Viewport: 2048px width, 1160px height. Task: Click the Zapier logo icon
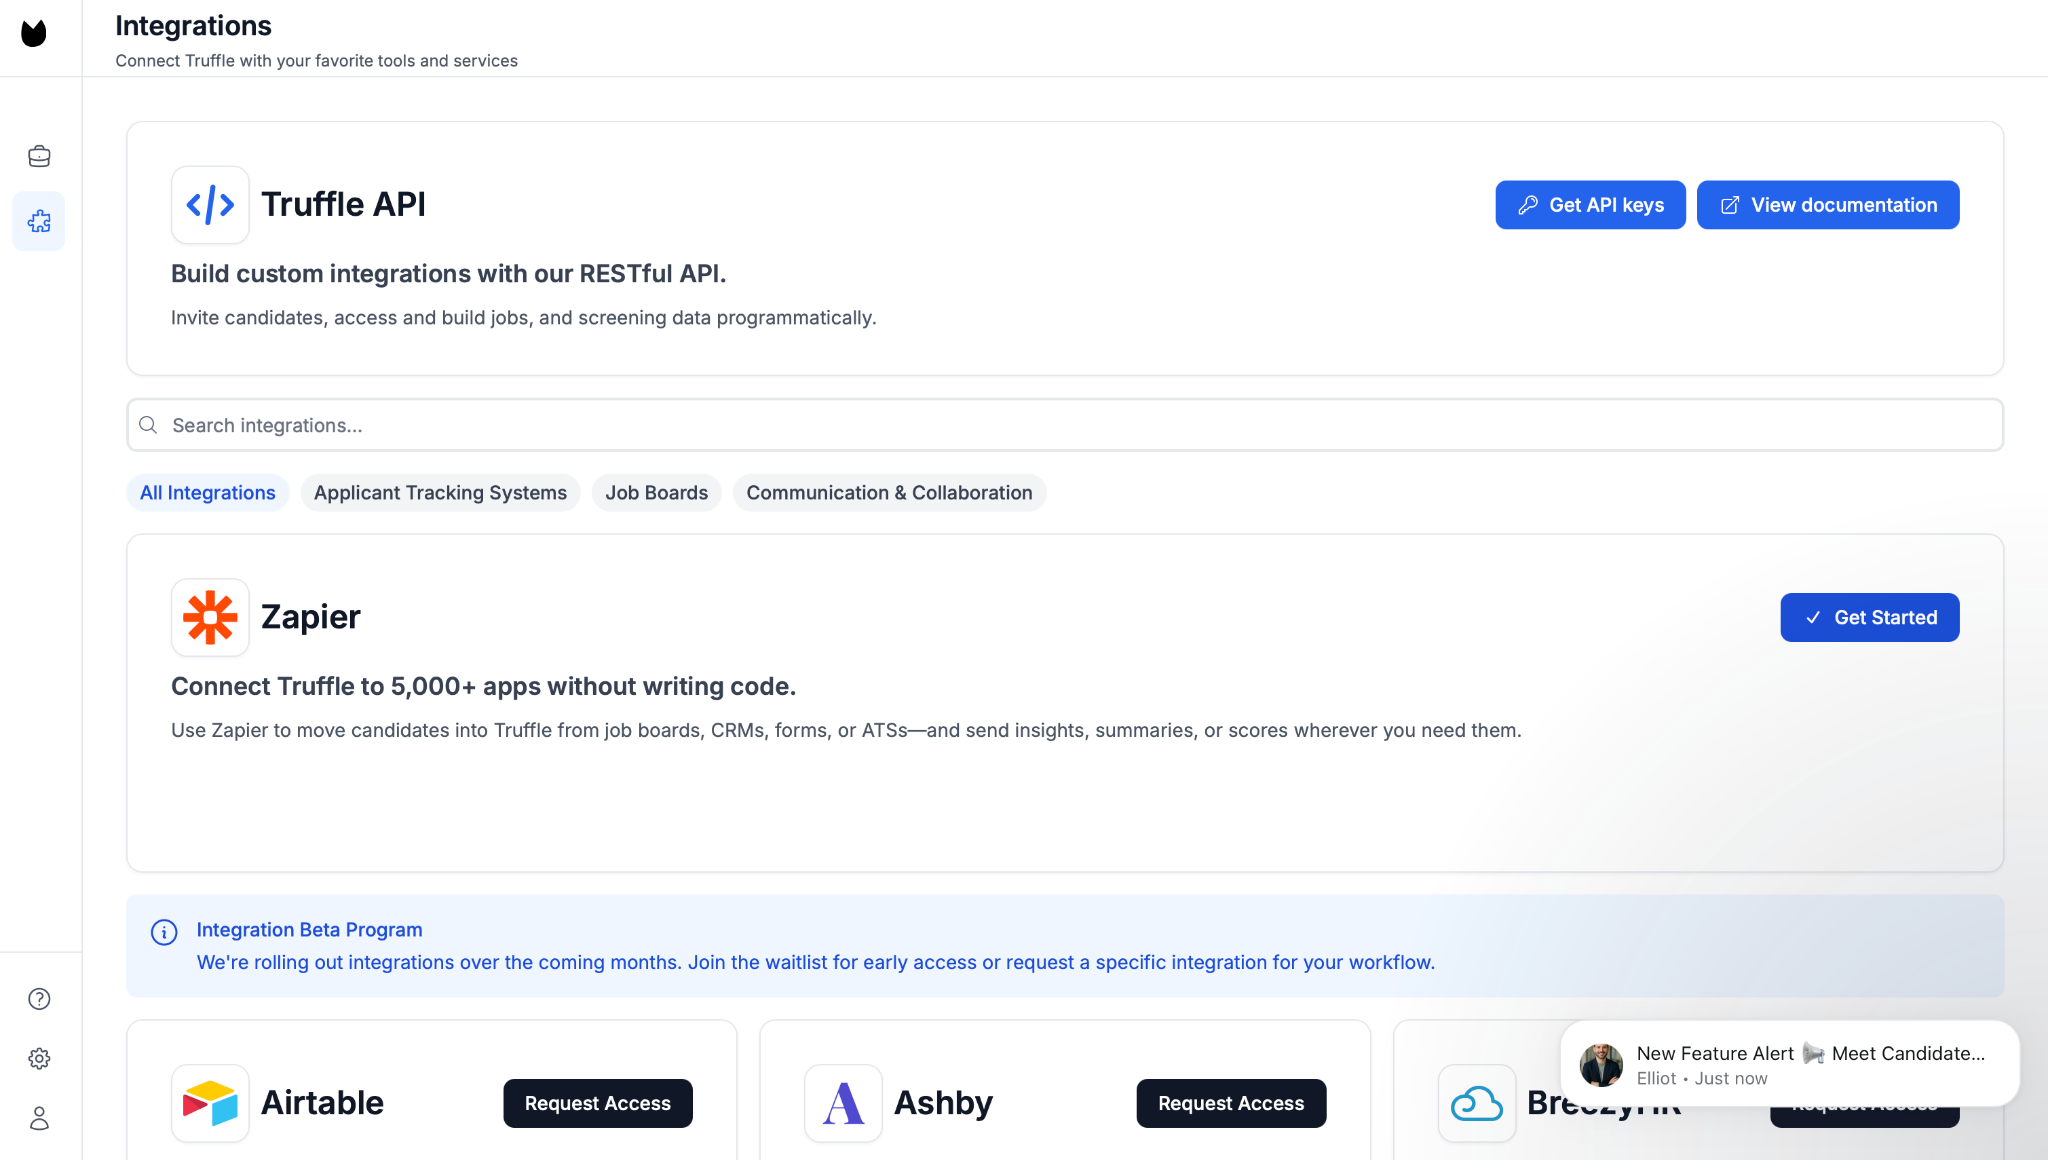coord(210,617)
